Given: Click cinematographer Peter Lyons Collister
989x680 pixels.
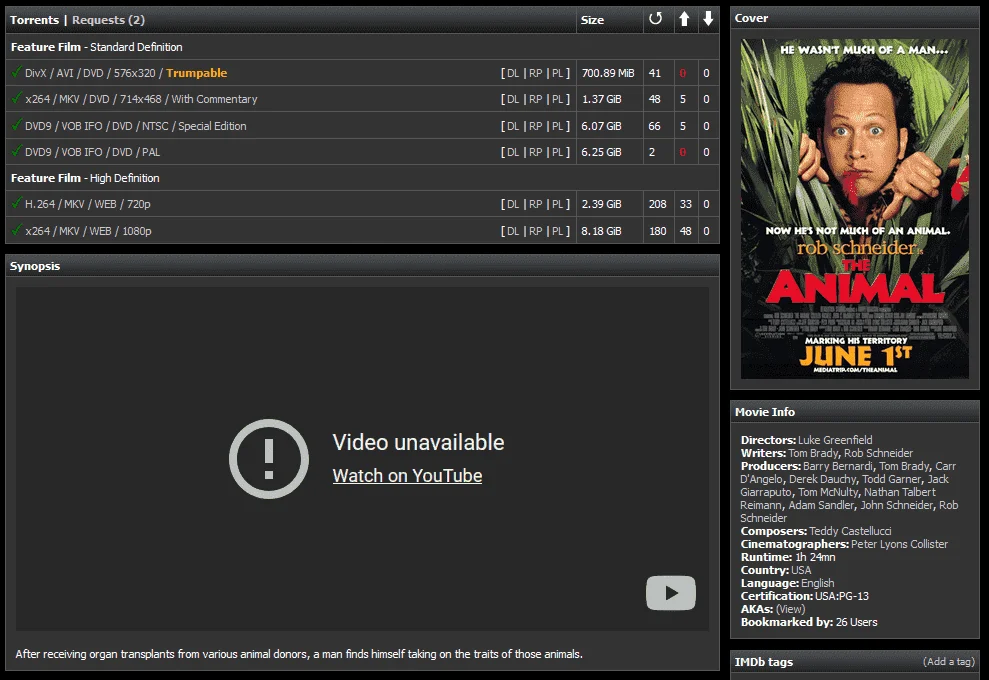Looking at the screenshot, I should pyautogui.click(x=899, y=544).
